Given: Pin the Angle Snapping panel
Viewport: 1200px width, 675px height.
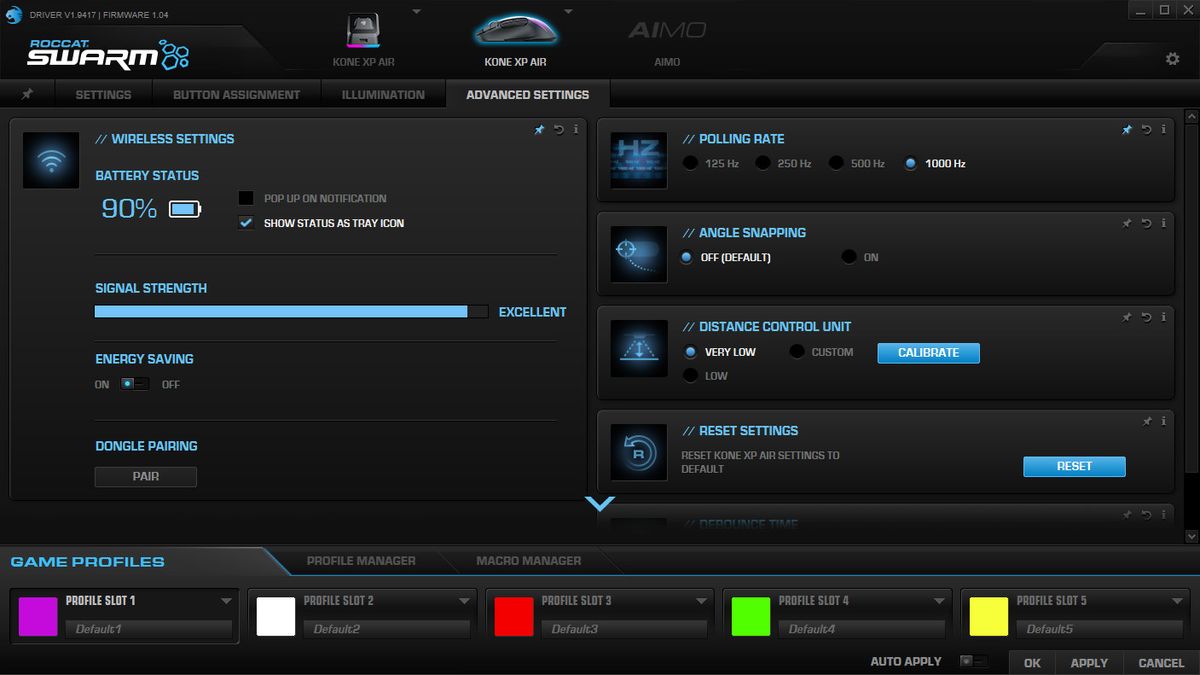Looking at the screenshot, I should click(x=1127, y=224).
